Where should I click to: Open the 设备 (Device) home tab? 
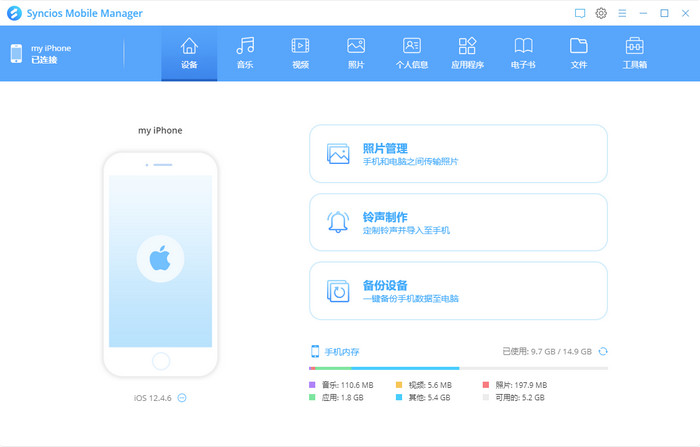189,54
